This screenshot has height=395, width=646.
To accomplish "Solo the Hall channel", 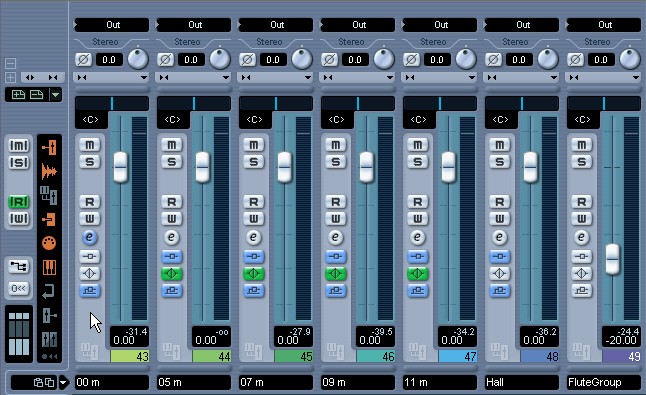I will [x=499, y=162].
